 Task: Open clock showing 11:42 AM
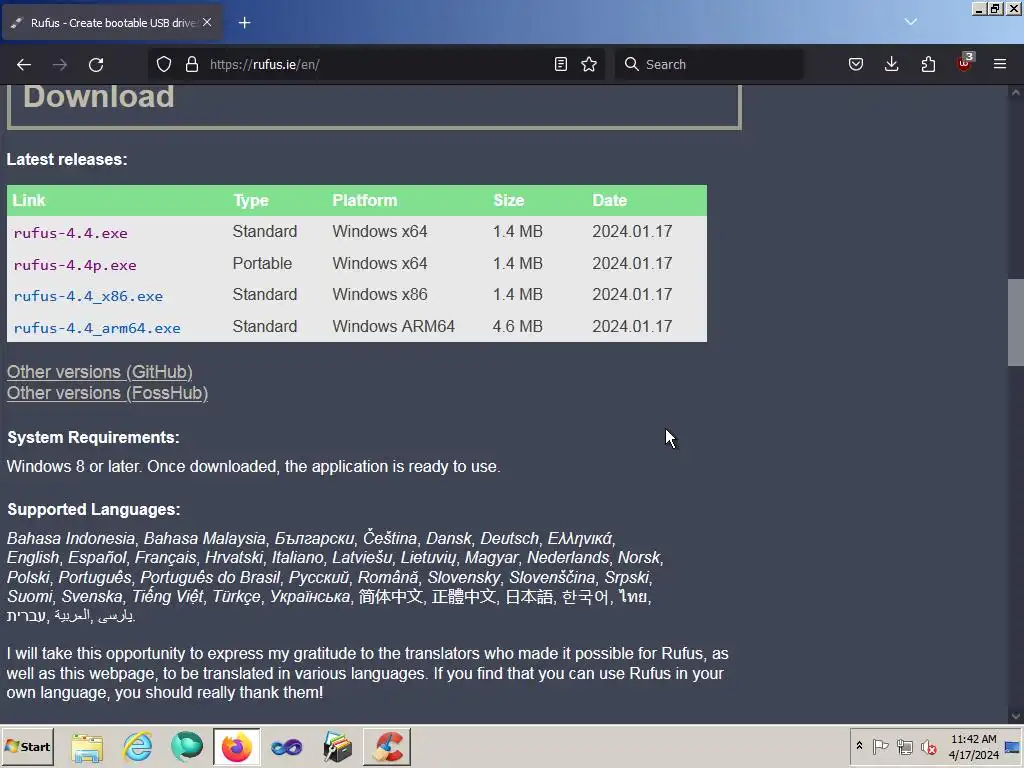(x=973, y=747)
